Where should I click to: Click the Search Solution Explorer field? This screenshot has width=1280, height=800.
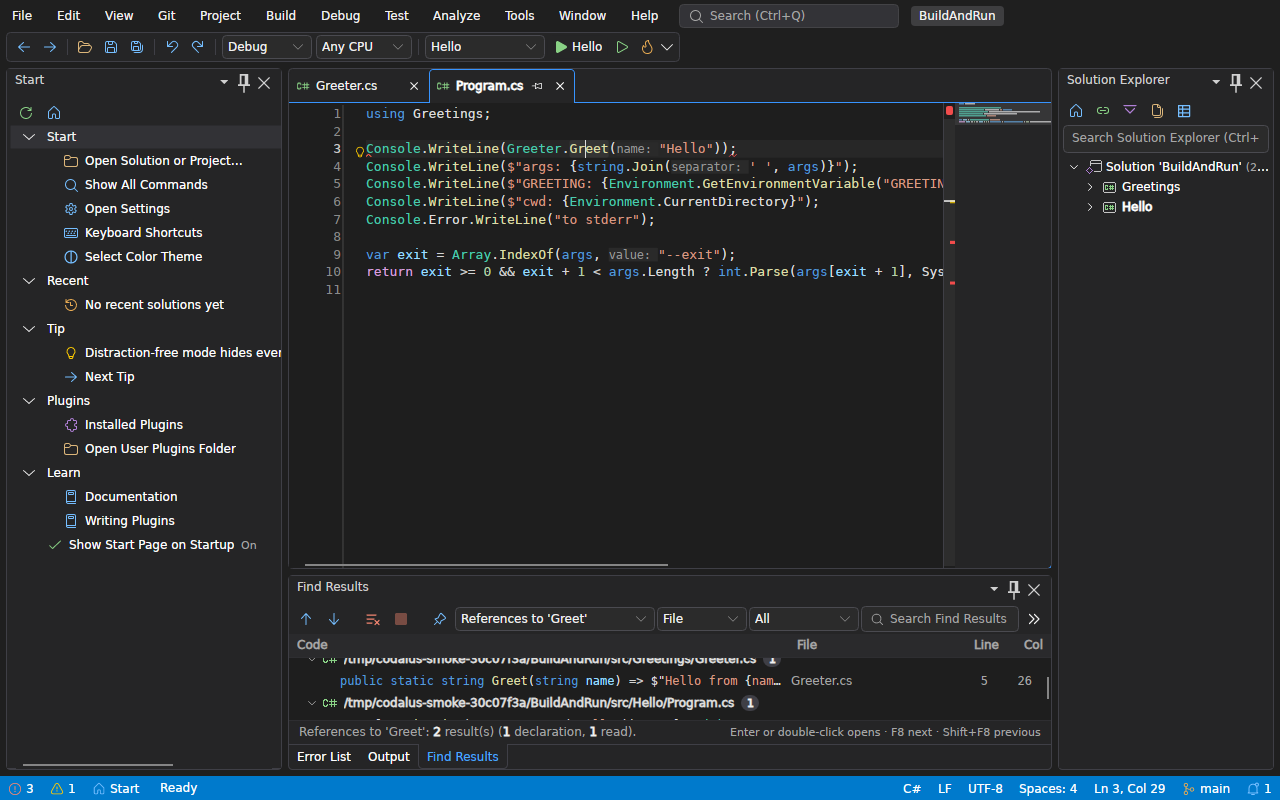pyautogui.click(x=1166, y=138)
